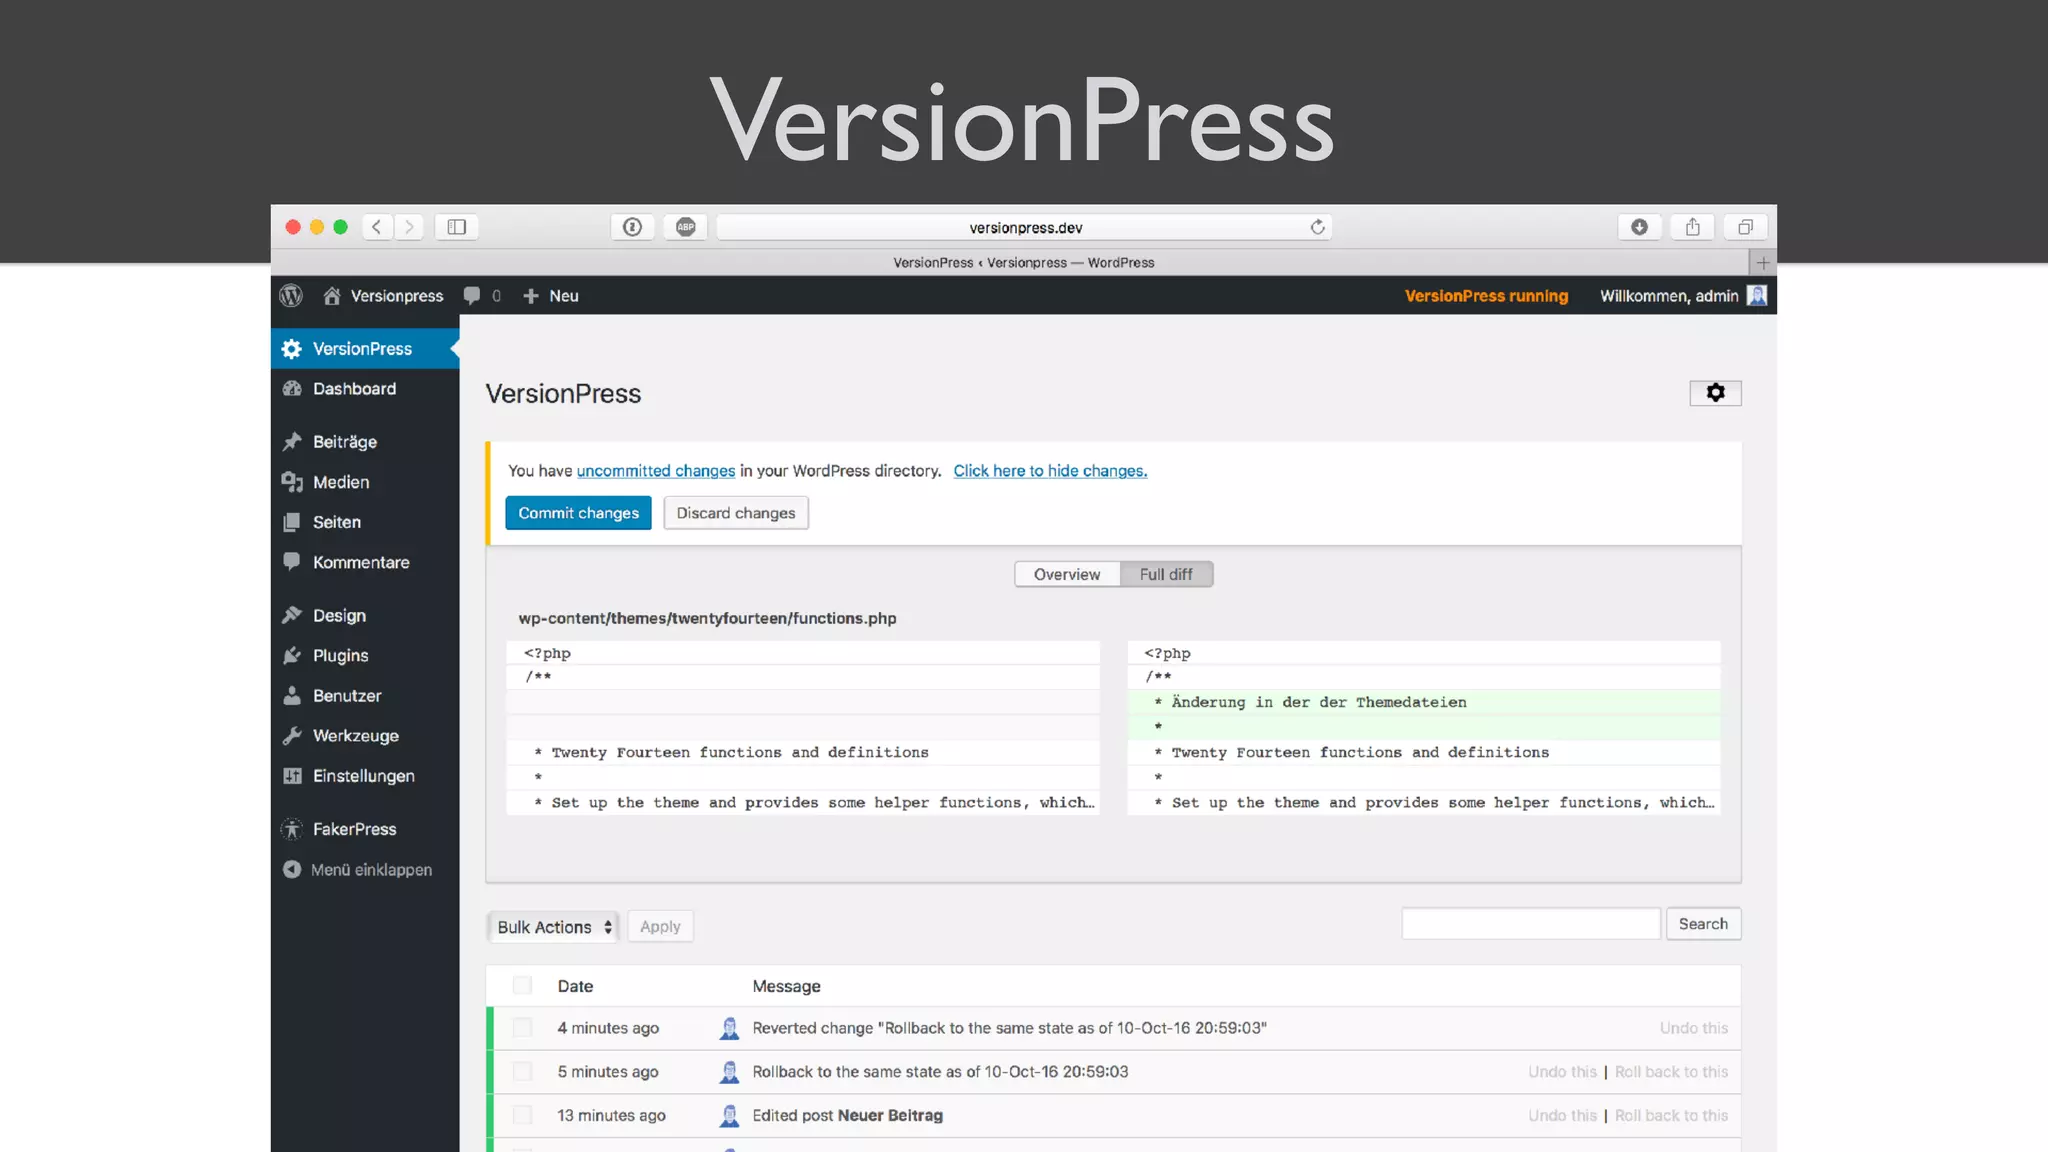Screen dimensions: 2048x1152
Task: Open a new tab with plus button
Action: click(x=1762, y=263)
